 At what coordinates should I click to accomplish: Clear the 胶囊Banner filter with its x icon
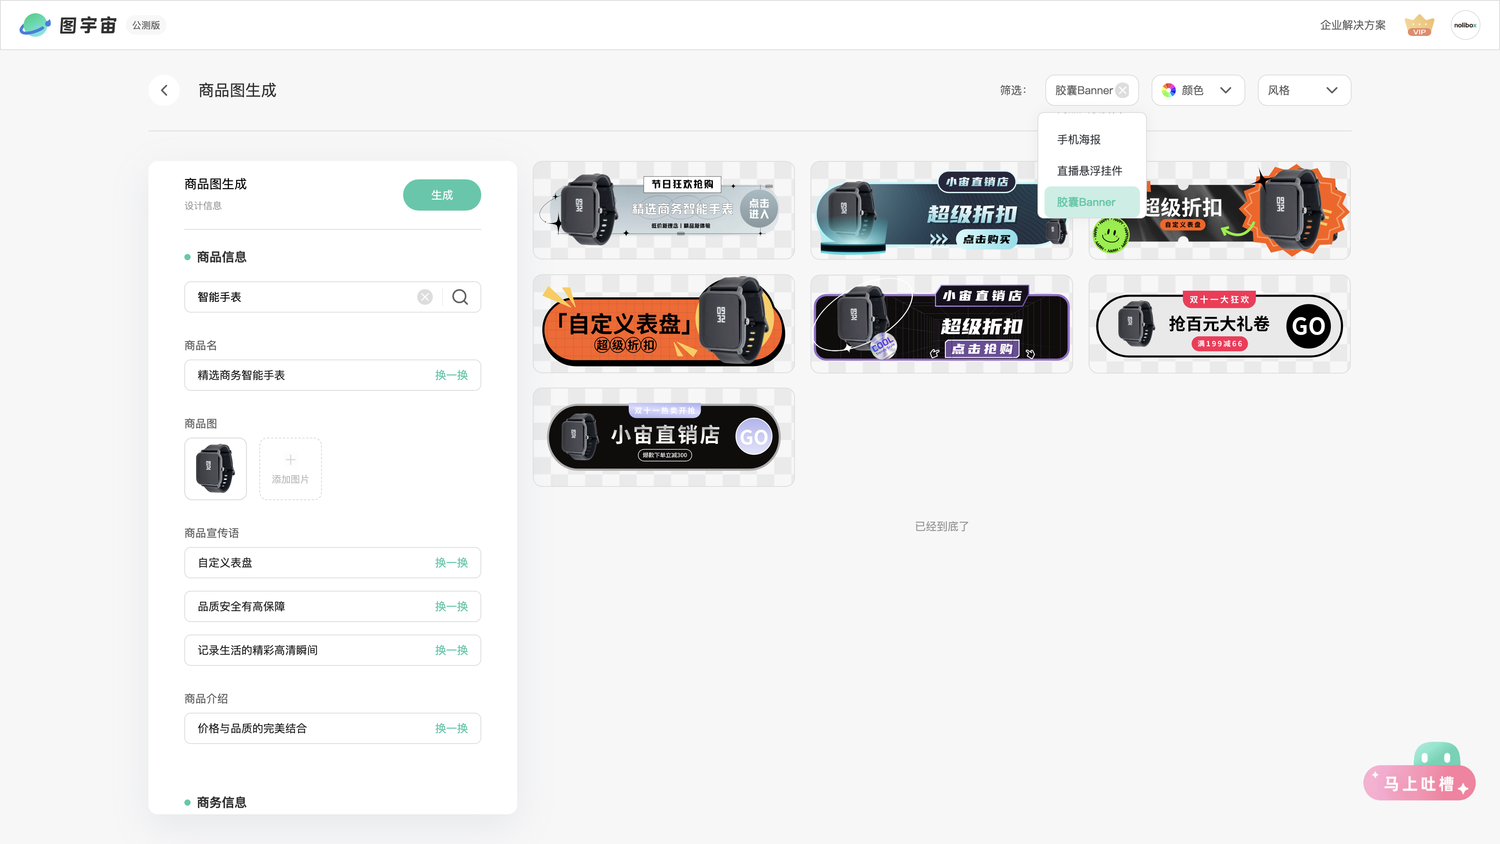tap(1122, 90)
